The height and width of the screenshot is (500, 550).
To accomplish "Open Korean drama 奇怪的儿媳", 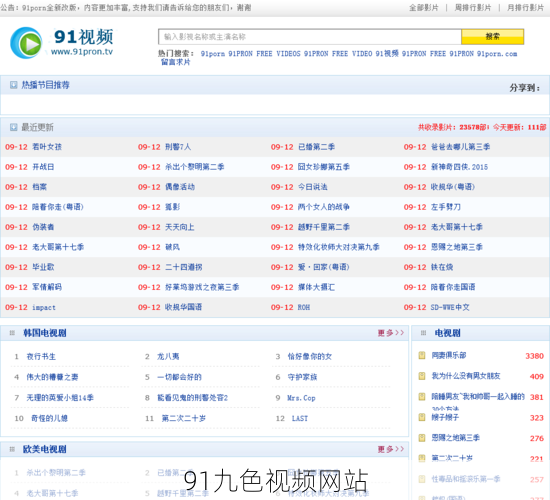I will (49, 418).
